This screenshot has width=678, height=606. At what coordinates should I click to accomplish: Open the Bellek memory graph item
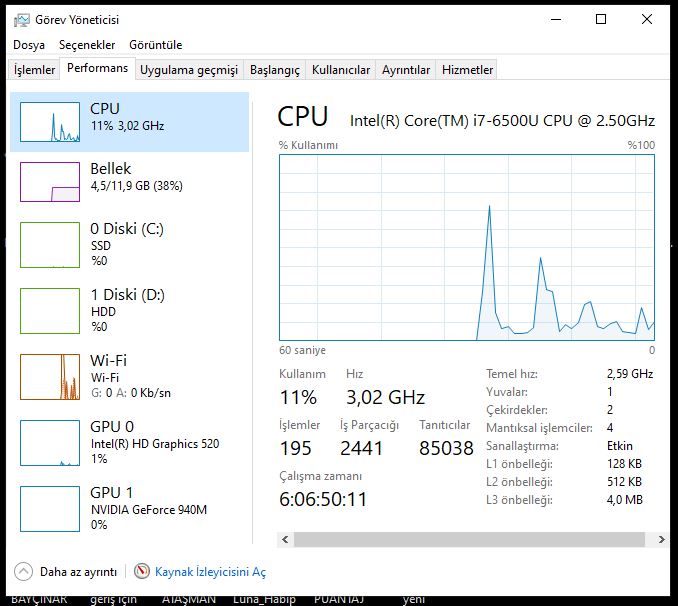coord(50,182)
